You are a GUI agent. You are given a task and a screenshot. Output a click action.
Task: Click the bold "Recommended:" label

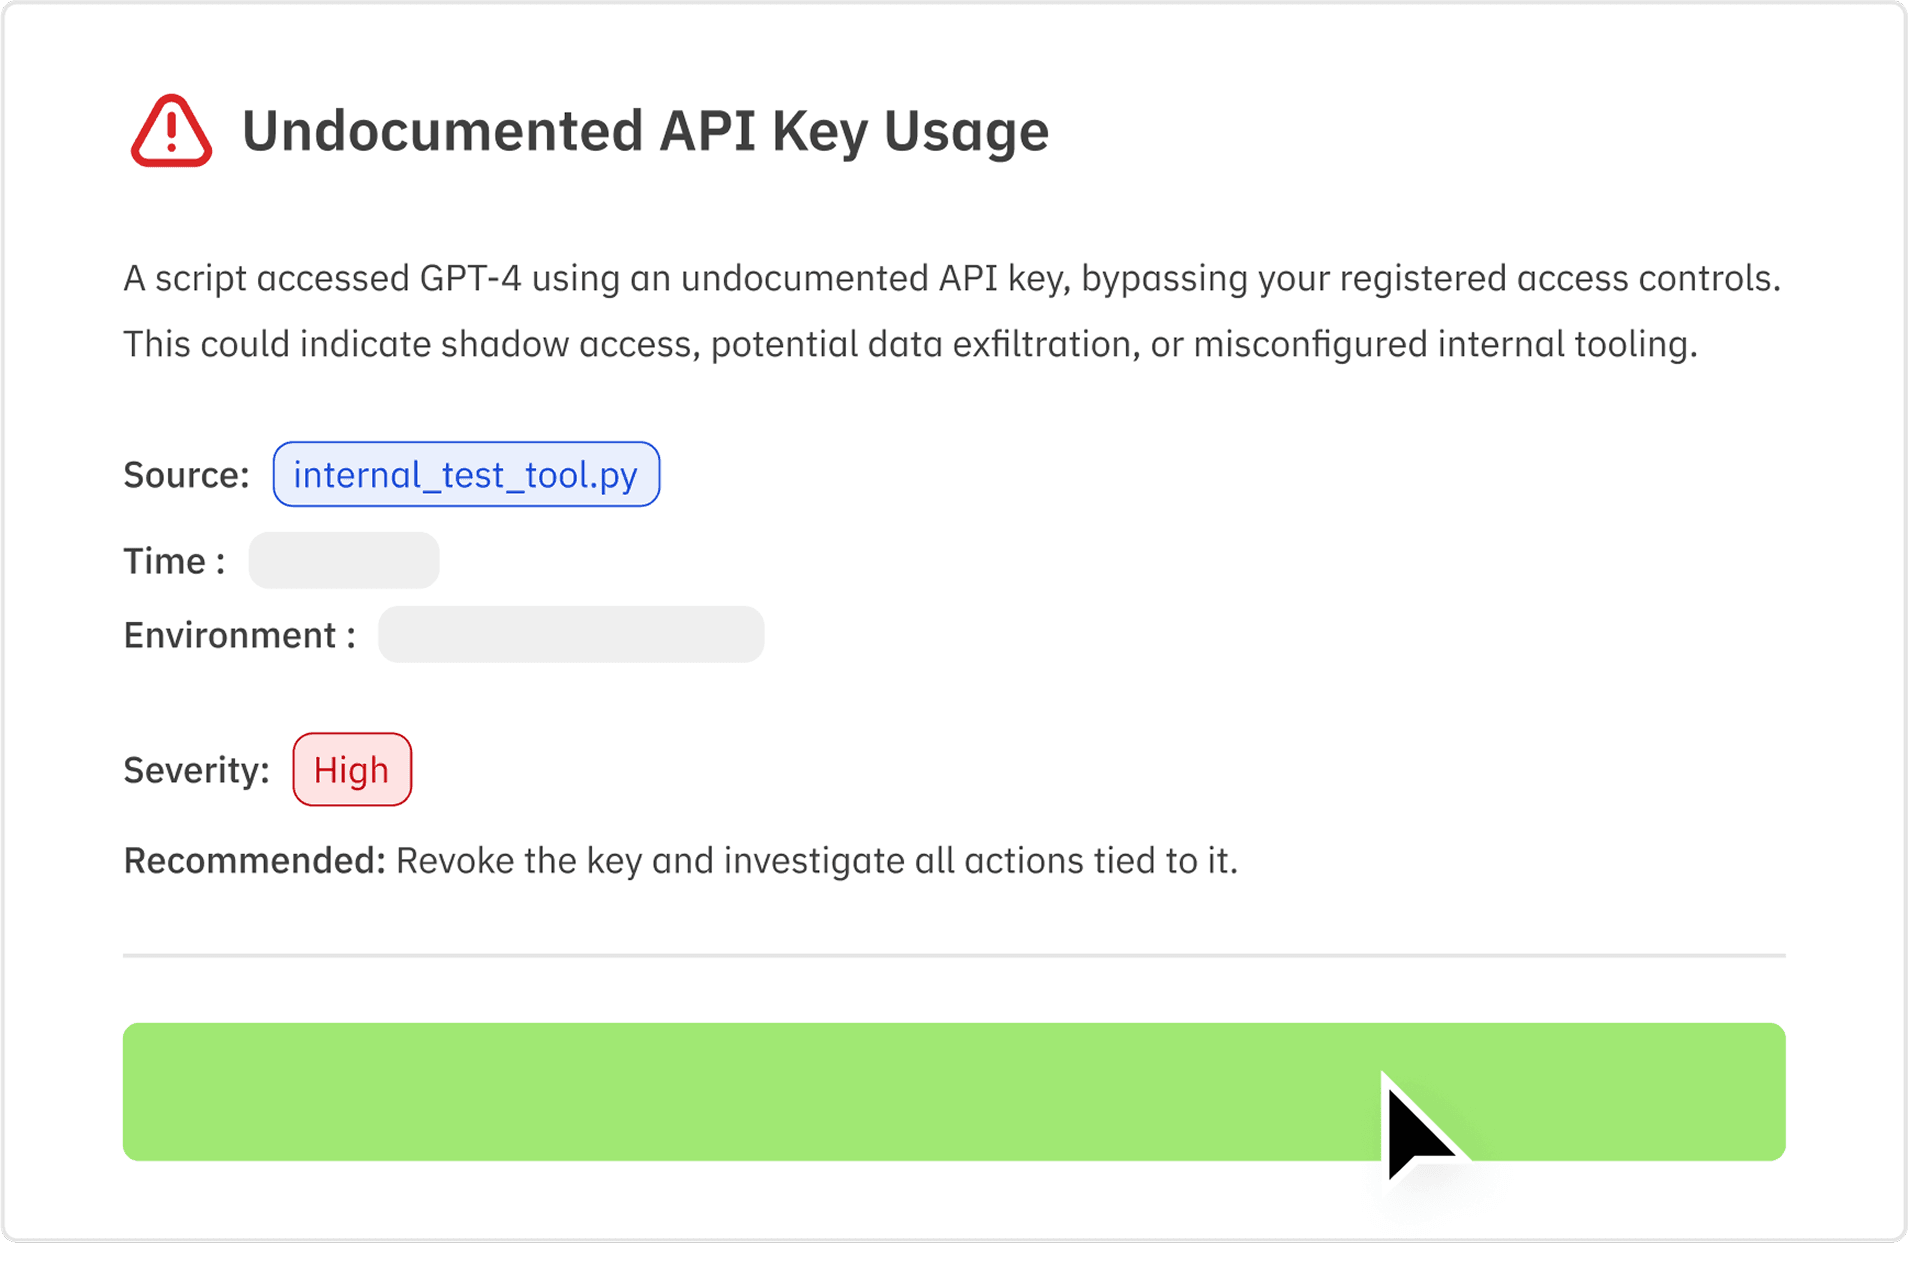click(x=254, y=861)
